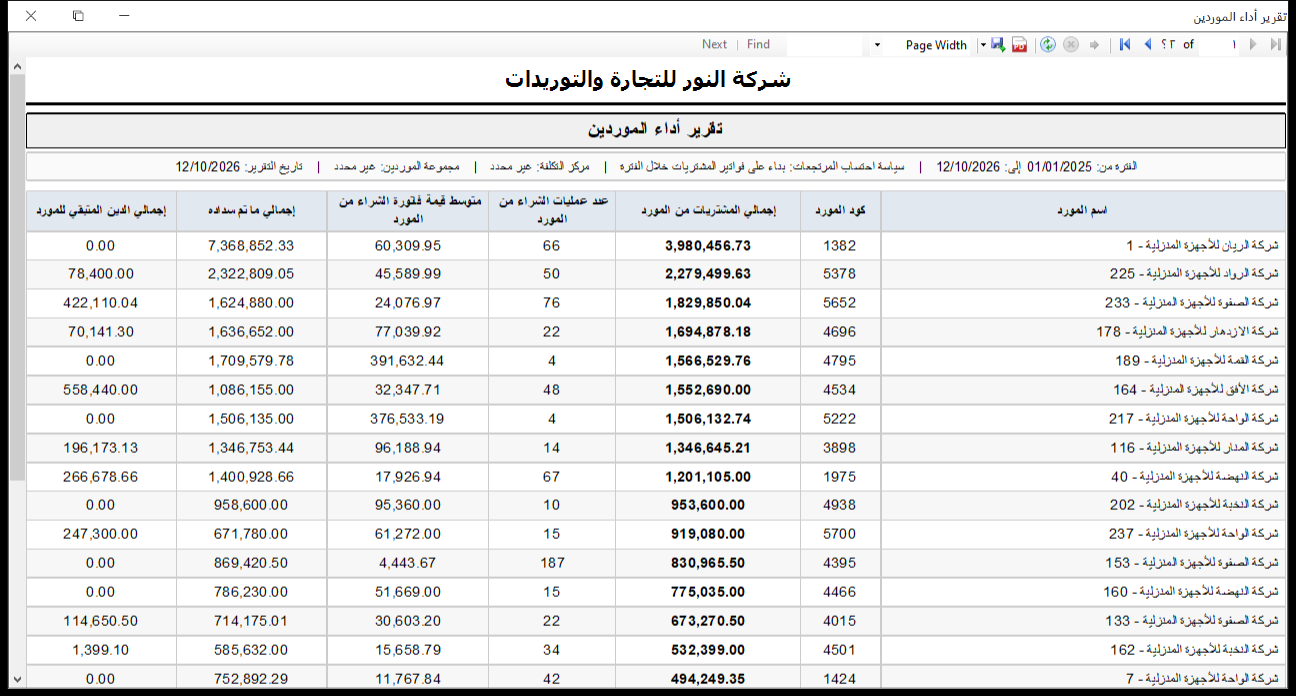Screen dimensions: 1296x696
Task: Click total purchases value 494,249.35
Action: click(x=708, y=678)
